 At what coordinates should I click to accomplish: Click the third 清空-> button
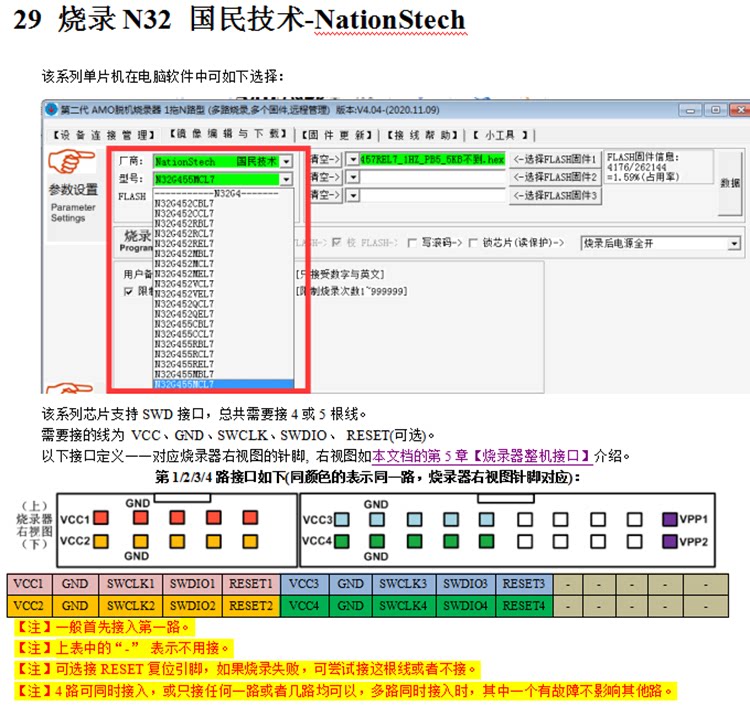(x=325, y=195)
